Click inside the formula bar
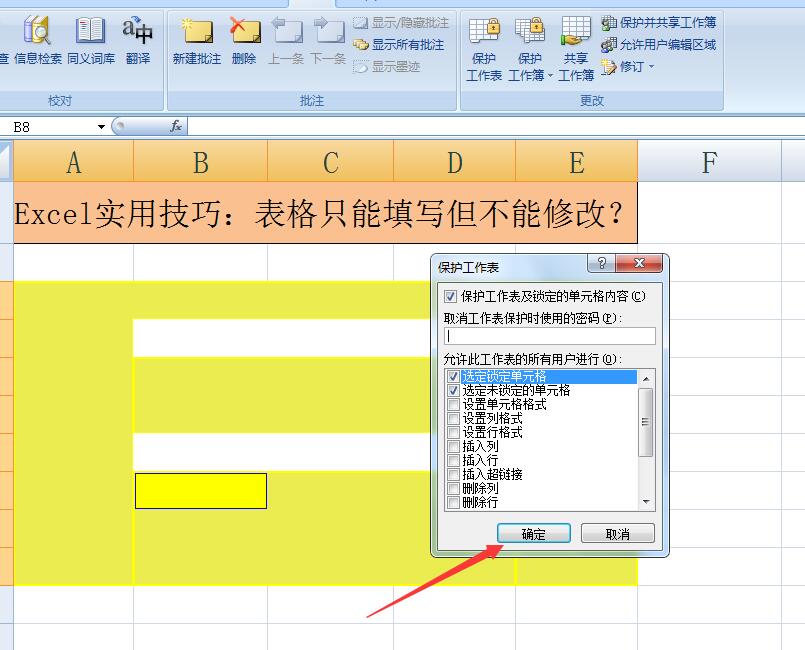This screenshot has height=650, width=805. (x=496, y=126)
